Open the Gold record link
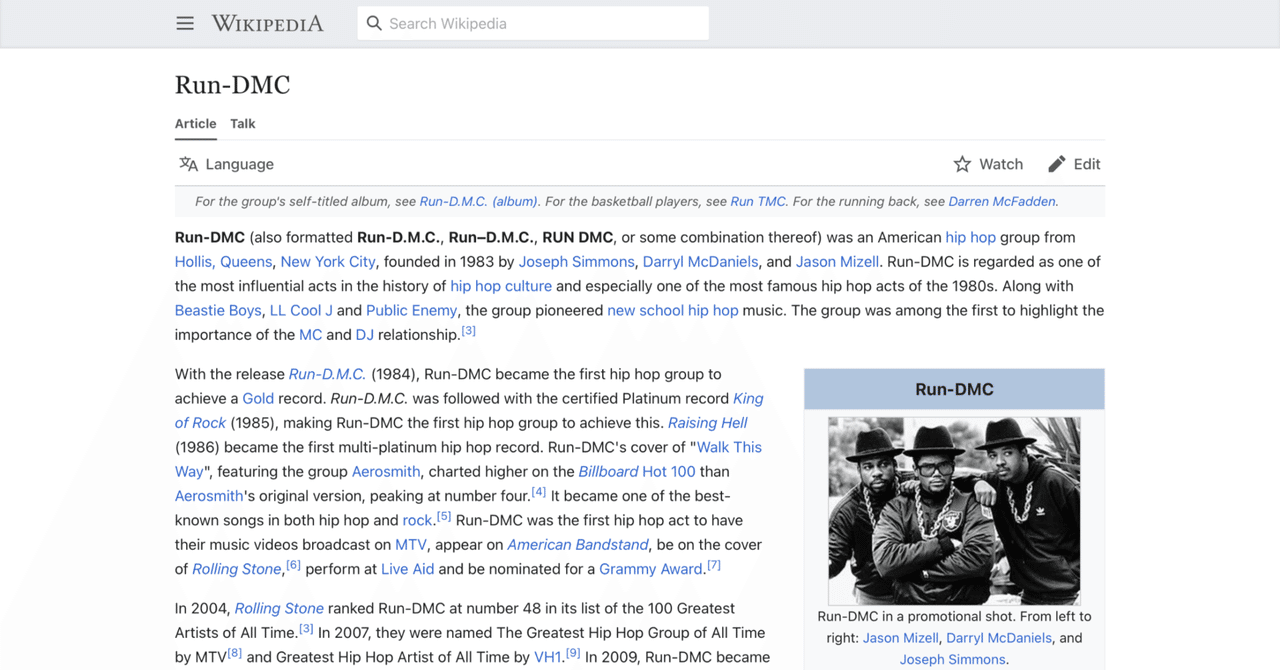 point(258,398)
